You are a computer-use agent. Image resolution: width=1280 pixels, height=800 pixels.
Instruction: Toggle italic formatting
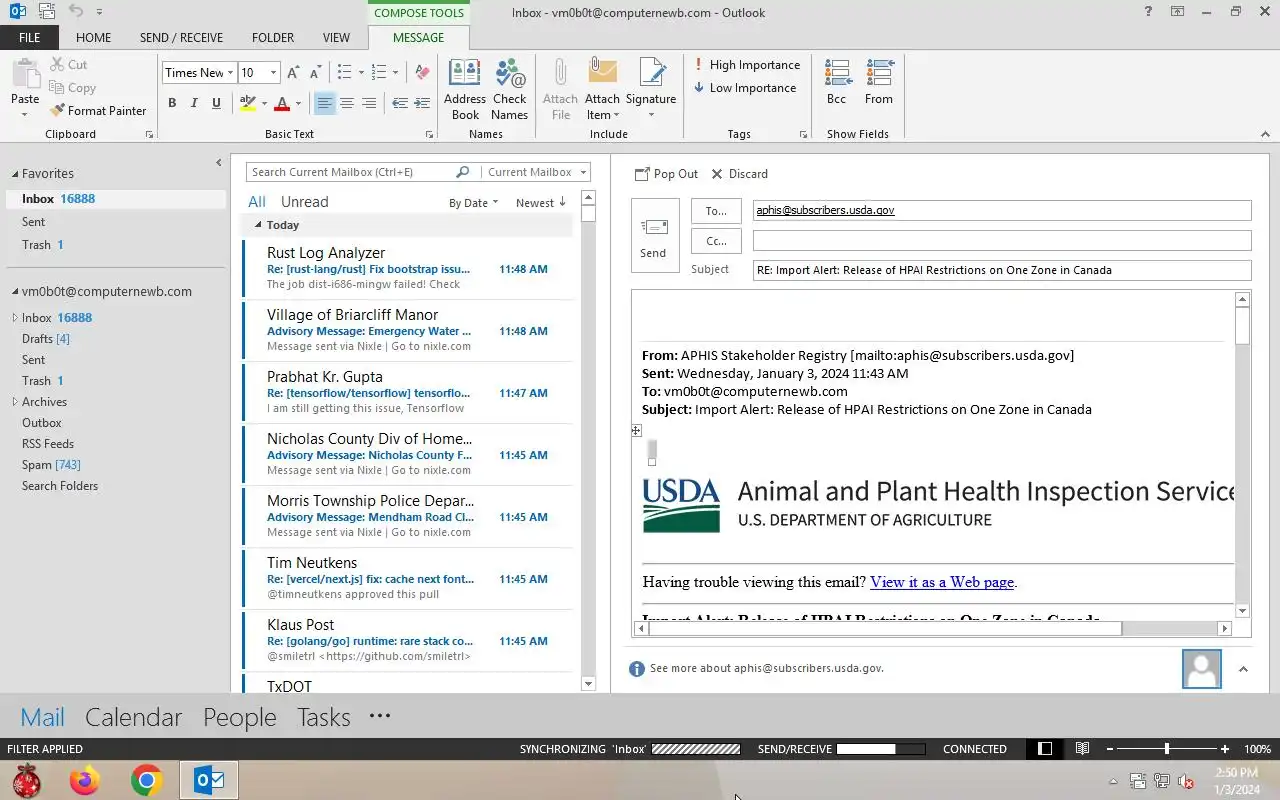pyautogui.click(x=194, y=103)
